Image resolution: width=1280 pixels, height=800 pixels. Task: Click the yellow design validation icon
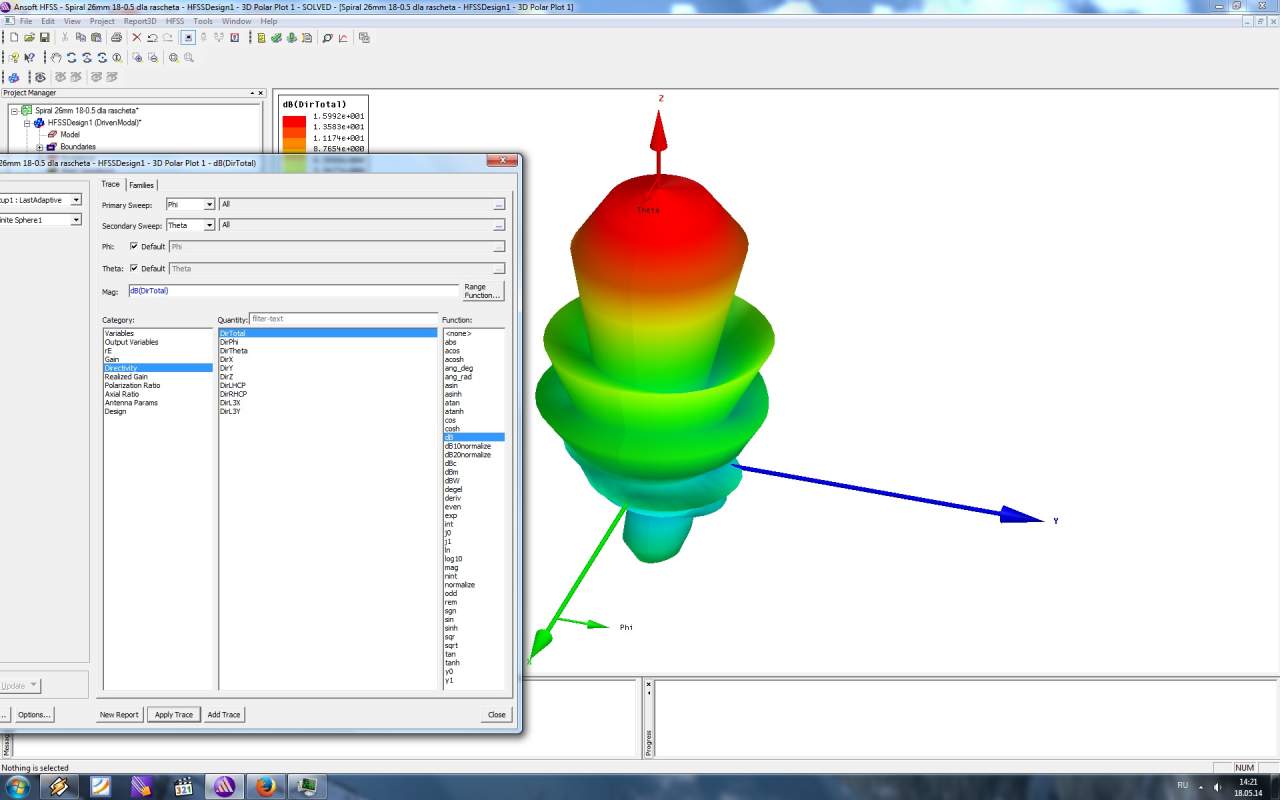(261, 38)
